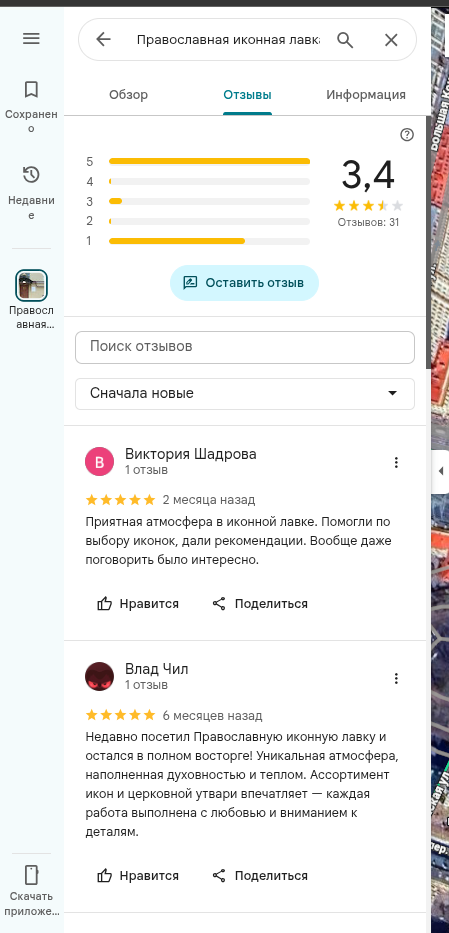Image resolution: width=449 pixels, height=933 pixels.
Task: Like Влад Чил's review with Нравится
Action: [x=138, y=875]
